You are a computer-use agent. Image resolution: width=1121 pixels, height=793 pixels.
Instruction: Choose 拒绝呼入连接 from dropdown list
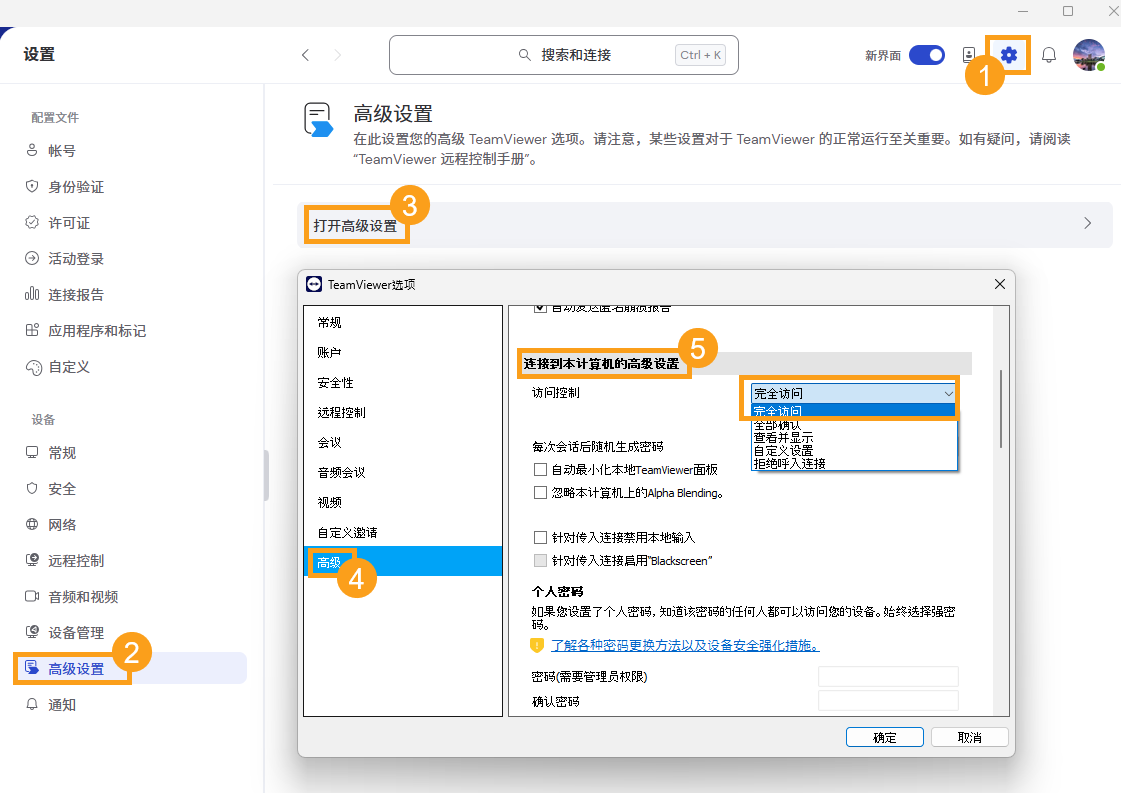click(854, 463)
